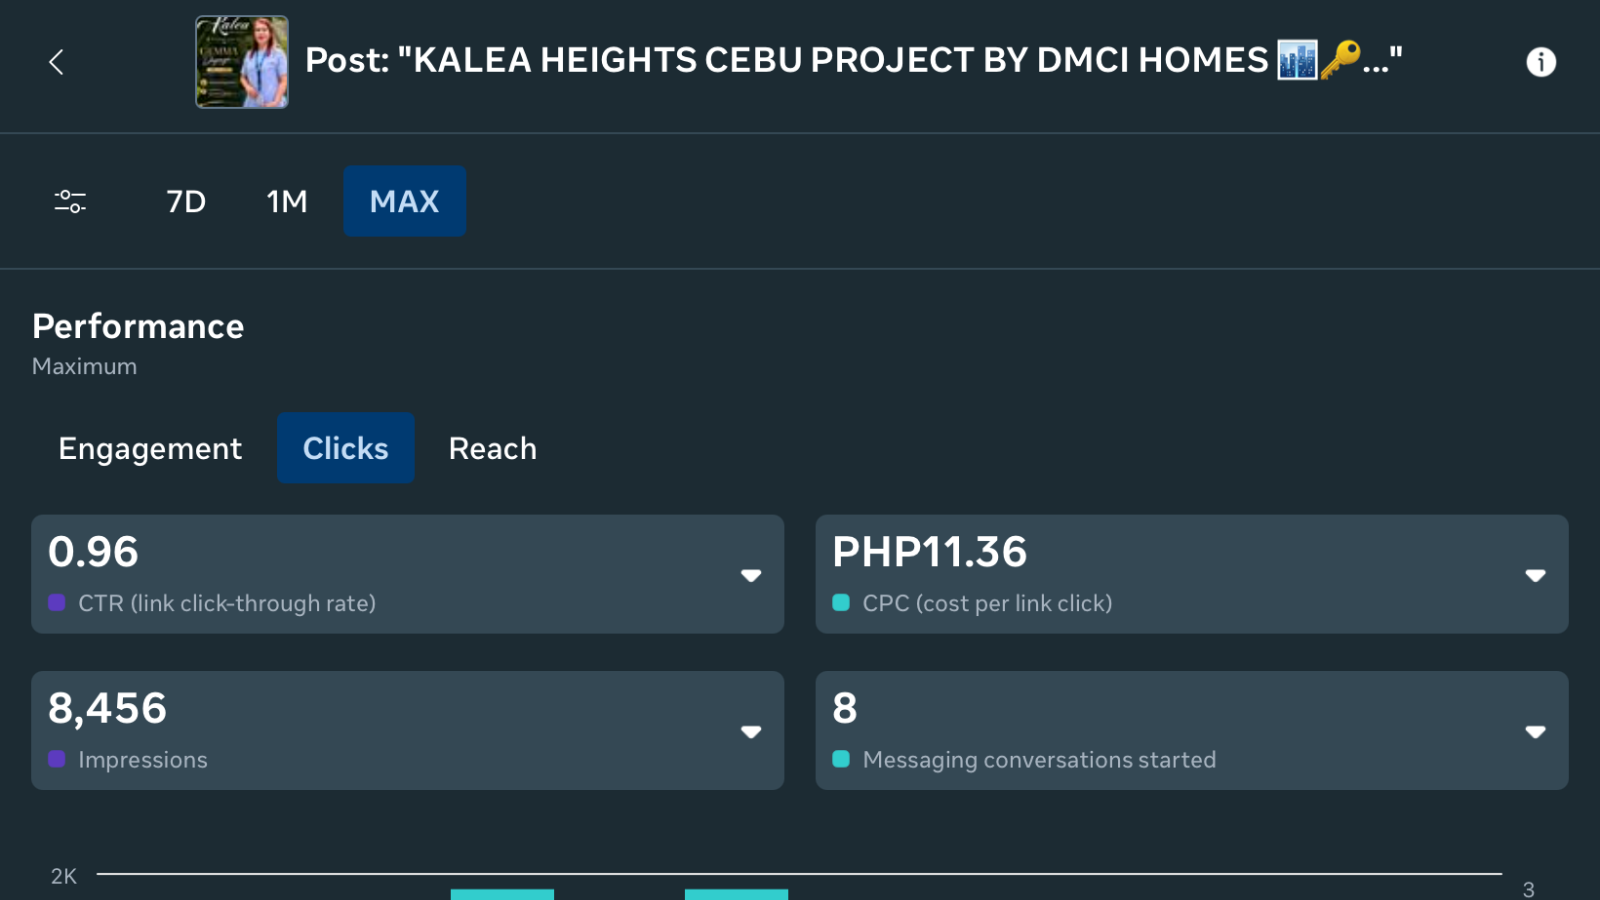Open the filter sliders icon

pos(70,201)
